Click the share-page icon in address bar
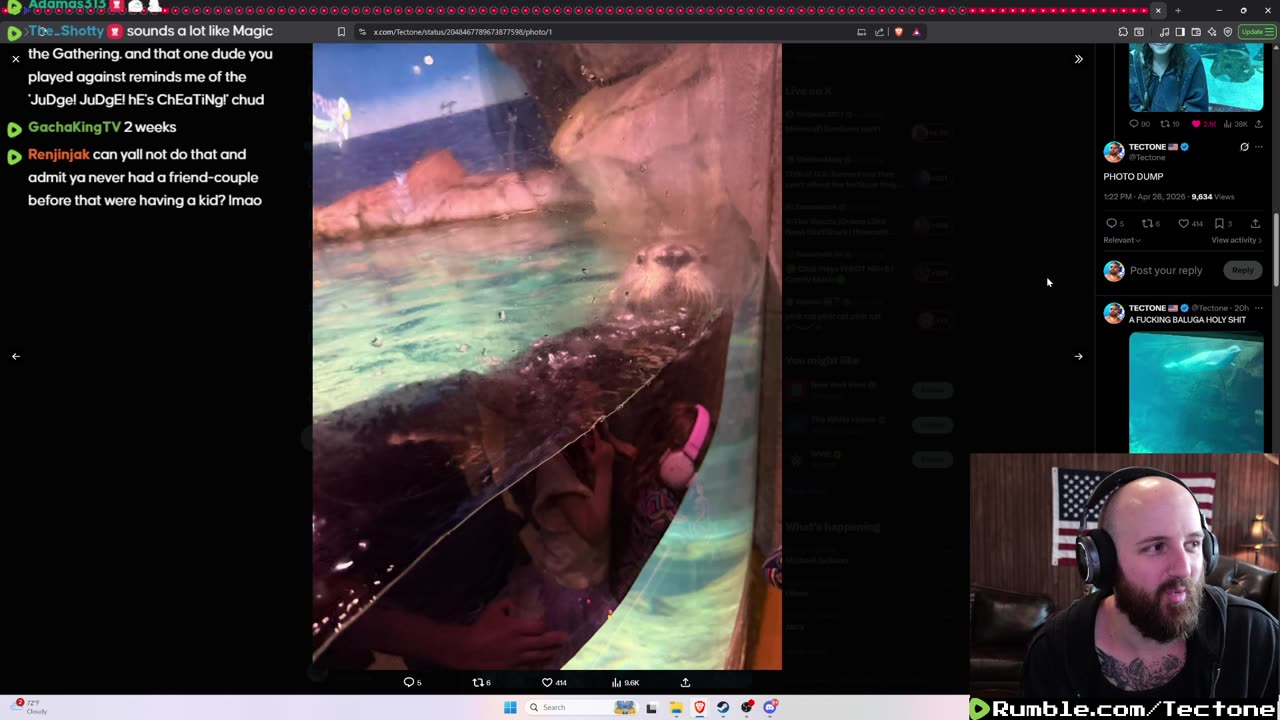The height and width of the screenshot is (720, 1280). pos(879,32)
